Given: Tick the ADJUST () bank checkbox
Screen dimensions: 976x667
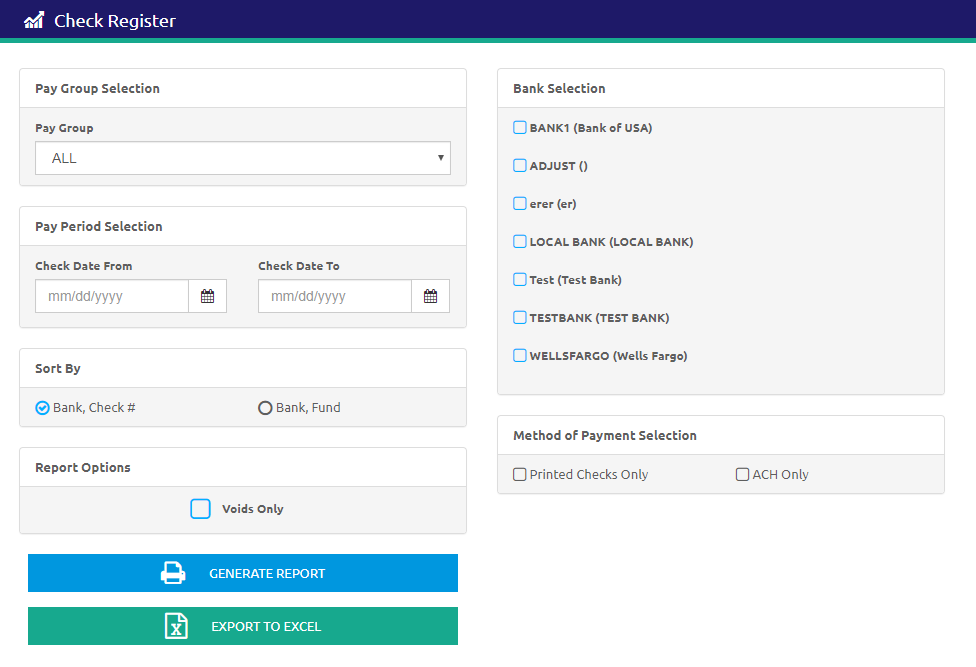Looking at the screenshot, I should 520,165.
